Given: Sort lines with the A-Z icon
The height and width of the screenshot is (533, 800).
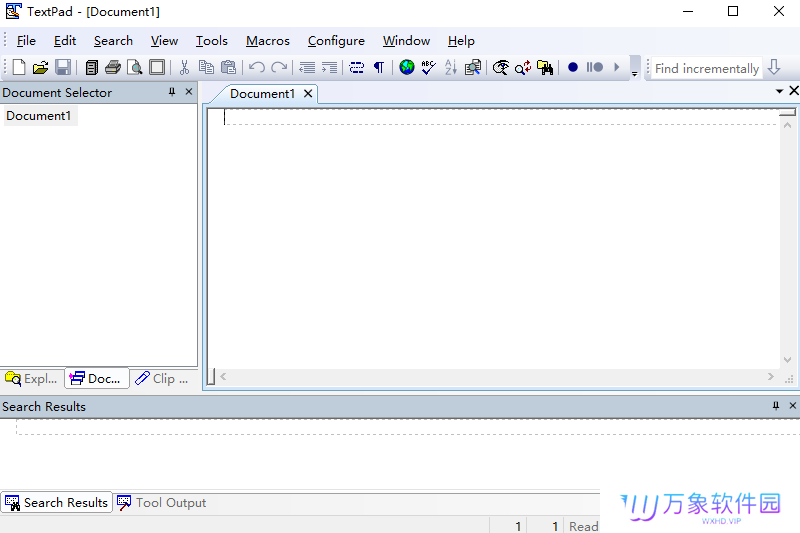Looking at the screenshot, I should pyautogui.click(x=451, y=67).
